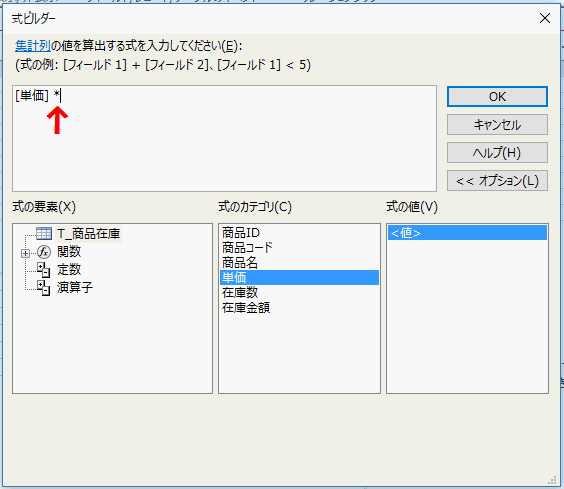Select 定数 label in expression elements
Viewport: 564px width, 489px height.
tap(69, 270)
